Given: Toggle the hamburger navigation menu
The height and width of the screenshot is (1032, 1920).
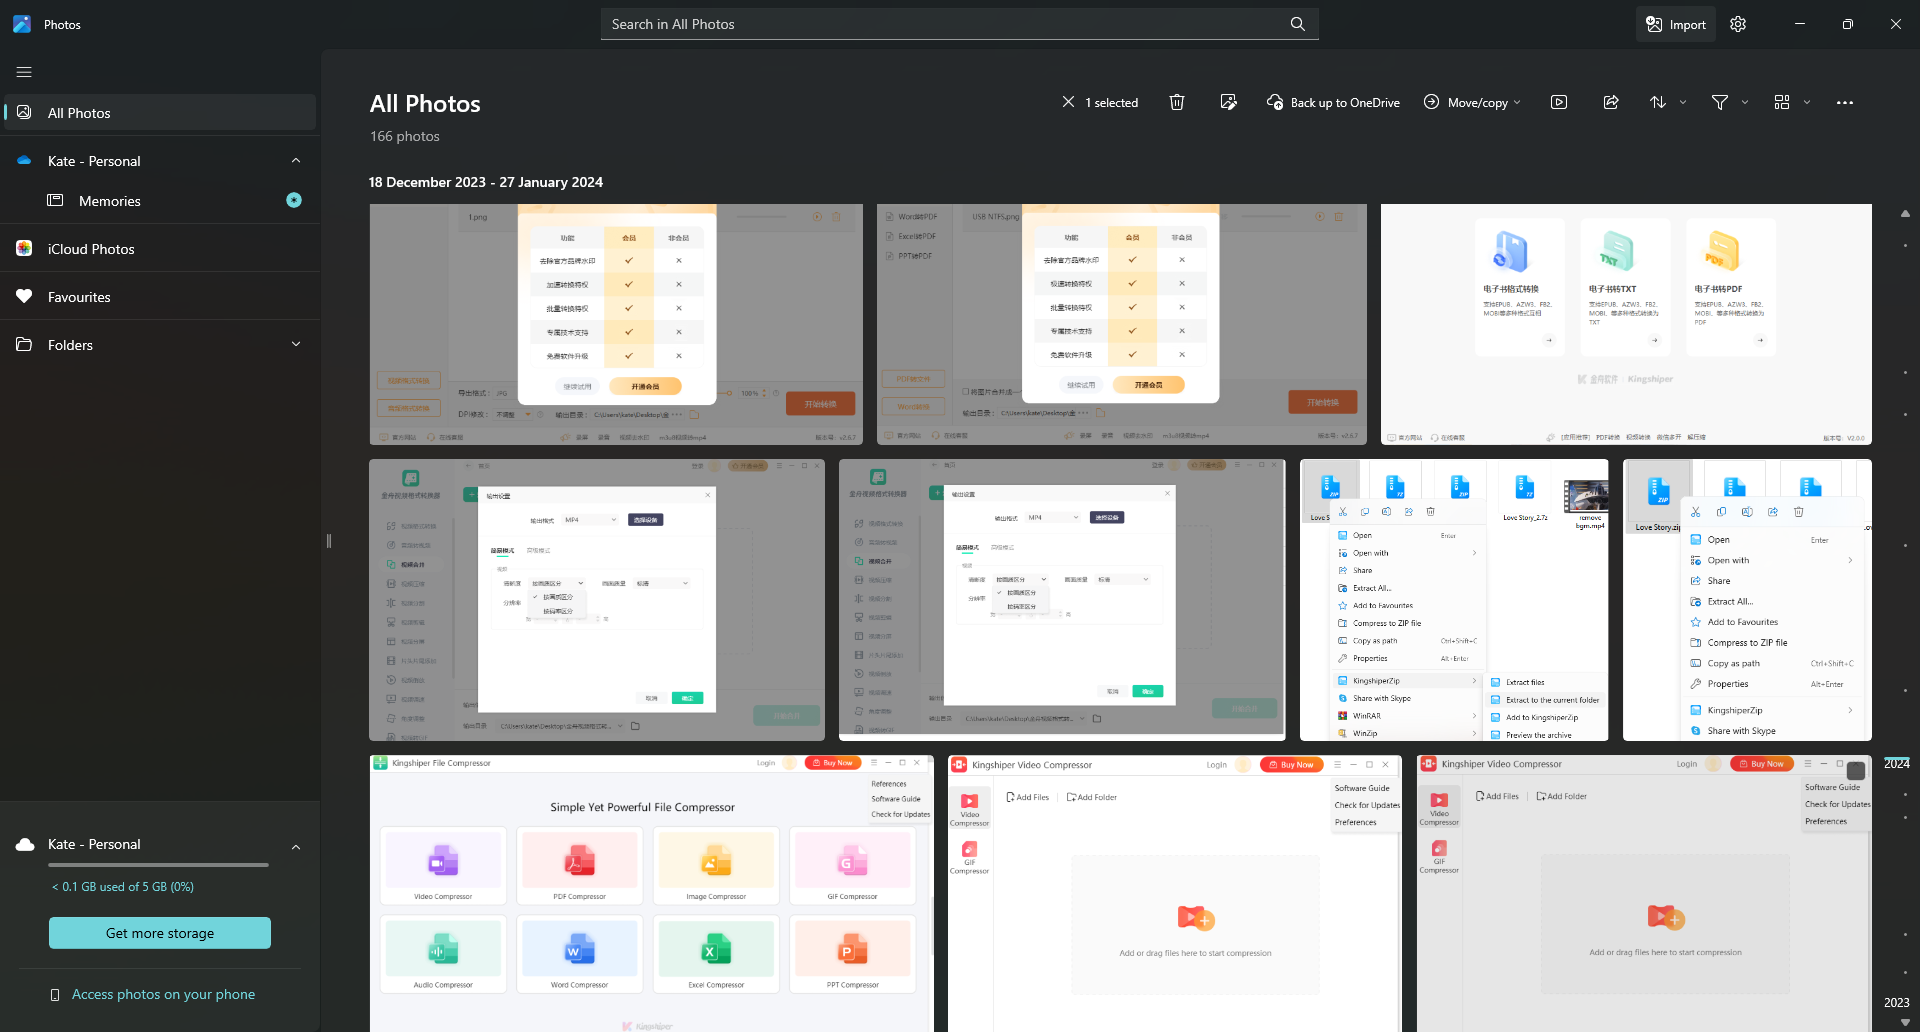Looking at the screenshot, I should pyautogui.click(x=24, y=72).
